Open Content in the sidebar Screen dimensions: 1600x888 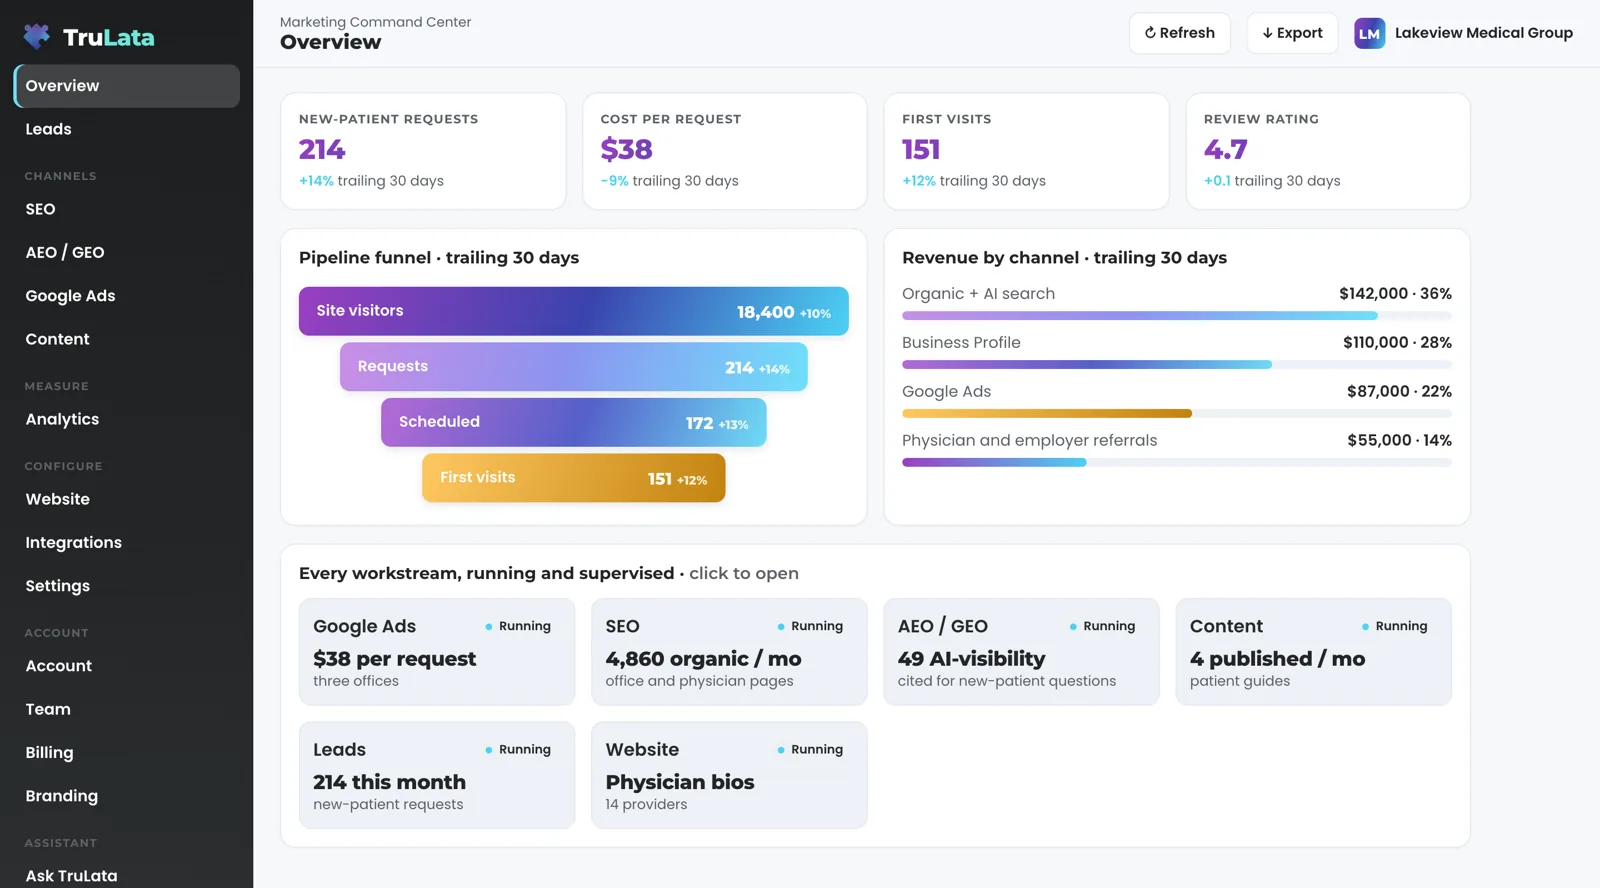[127, 339]
